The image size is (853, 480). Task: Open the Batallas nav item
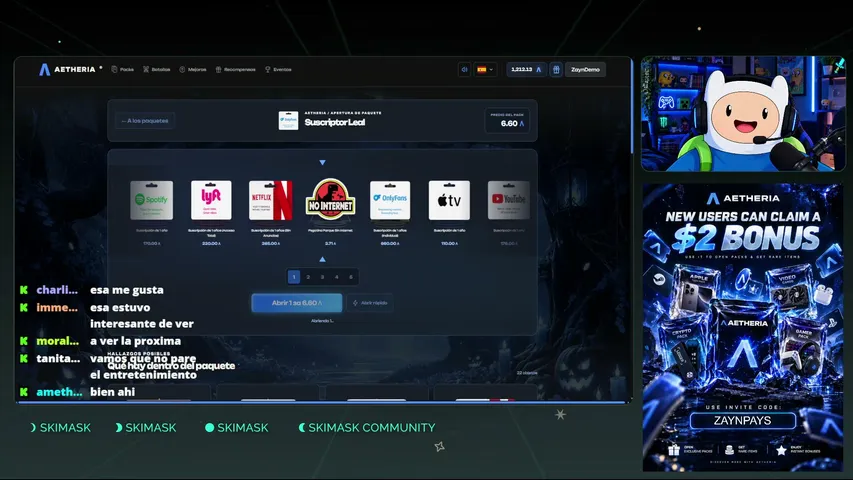point(157,70)
